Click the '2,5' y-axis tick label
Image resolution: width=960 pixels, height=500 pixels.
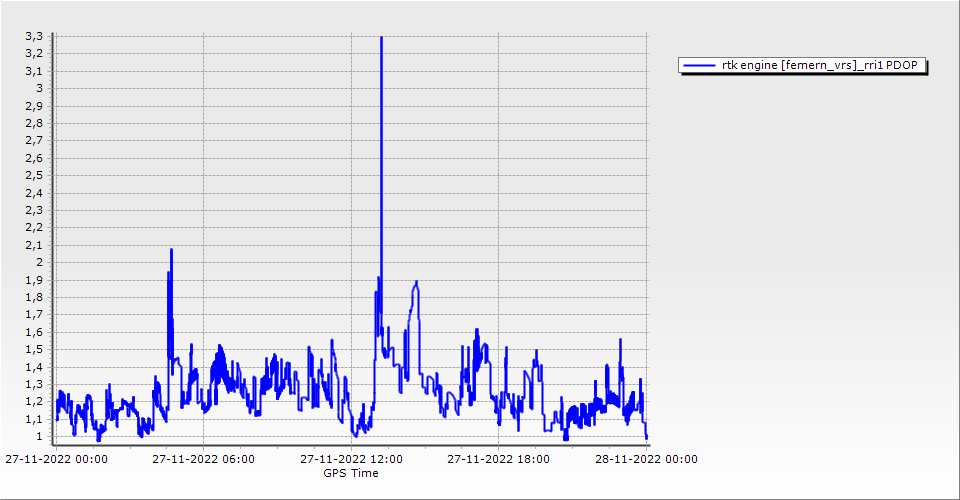click(x=34, y=175)
